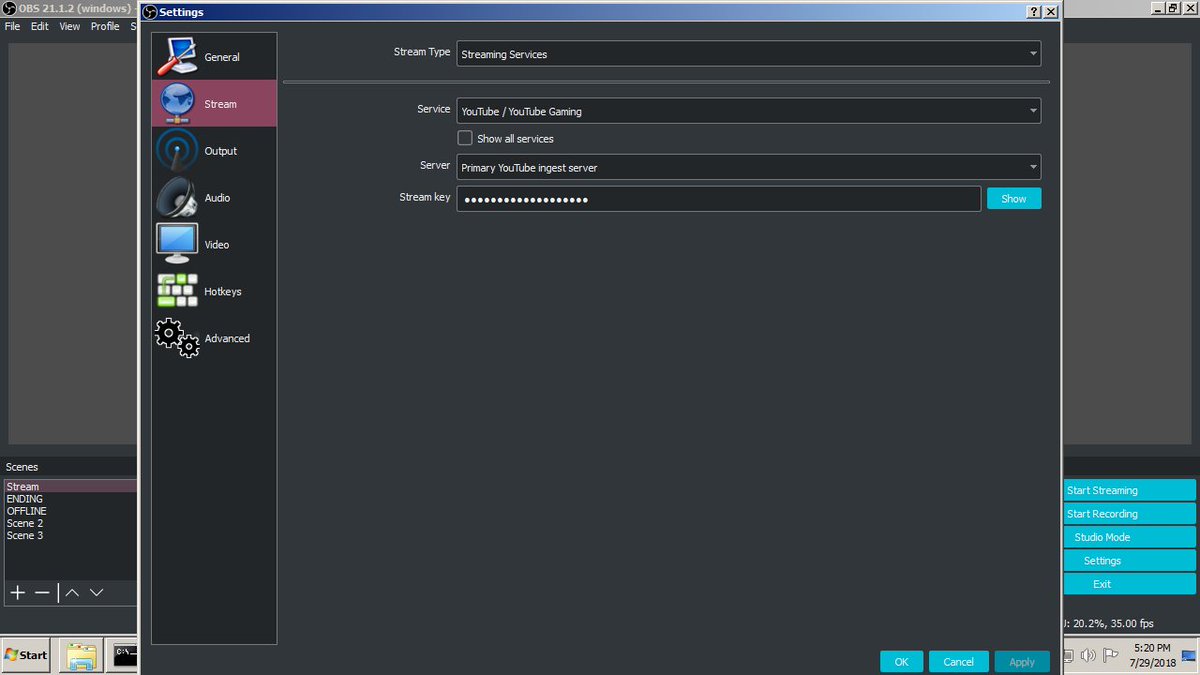Select Scene 2 in scenes list
This screenshot has width=1200, height=675.
pyautogui.click(x=69, y=523)
